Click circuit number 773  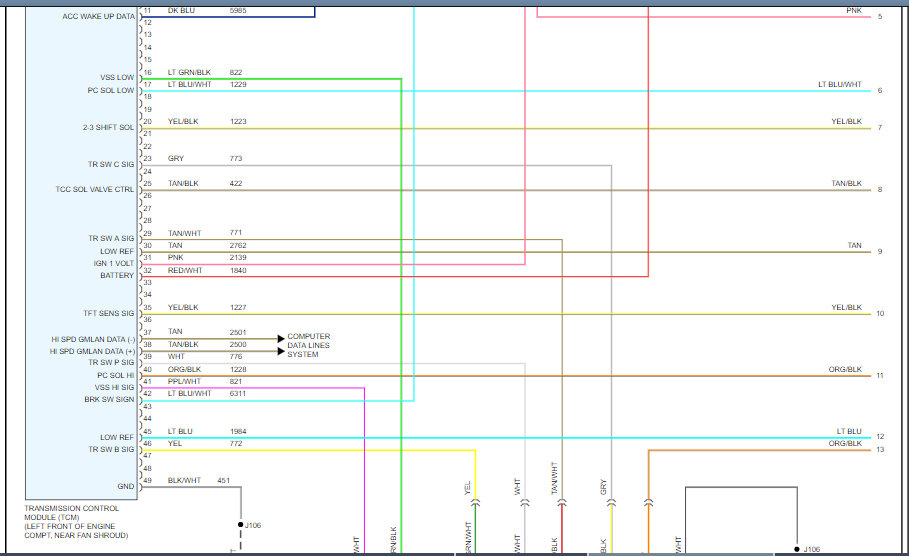(x=236, y=158)
